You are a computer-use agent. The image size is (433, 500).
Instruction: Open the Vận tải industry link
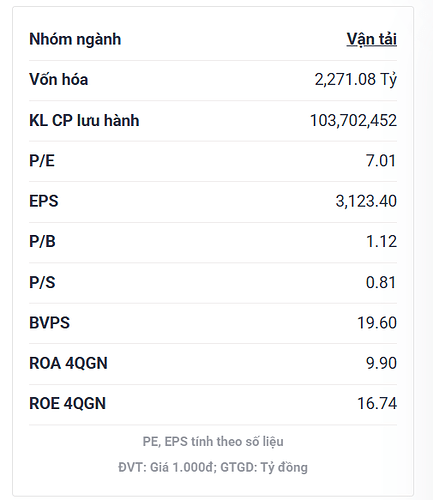[372, 39]
